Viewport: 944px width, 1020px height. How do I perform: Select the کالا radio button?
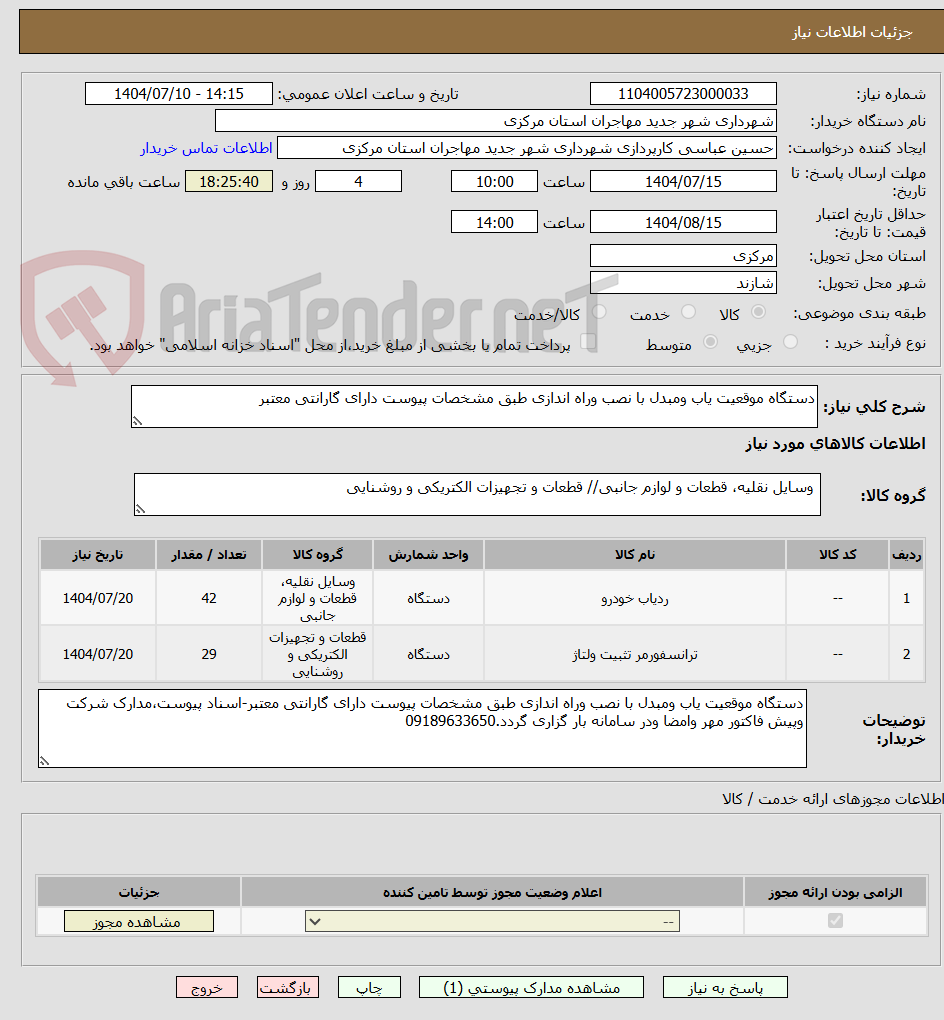point(759,310)
